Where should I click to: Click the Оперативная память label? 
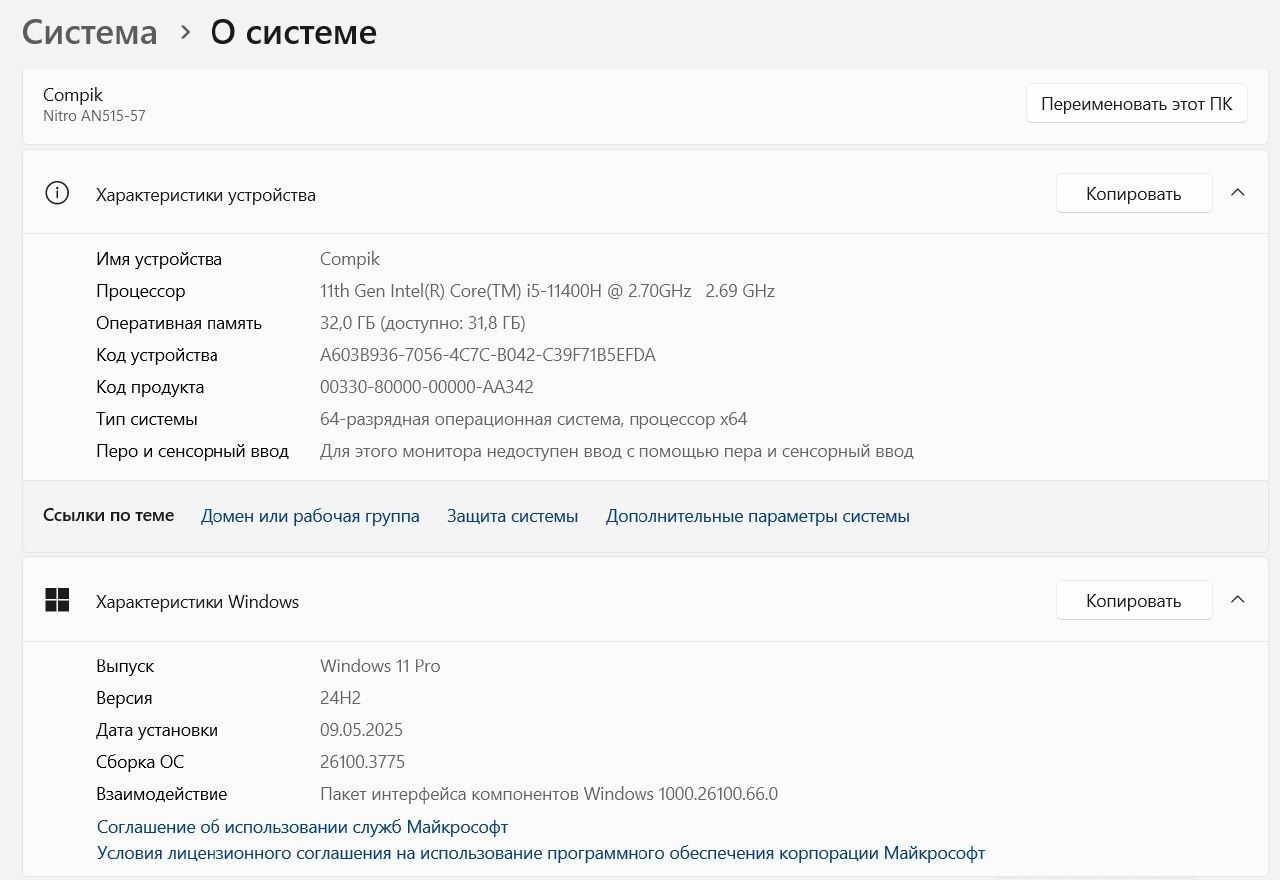(x=179, y=323)
